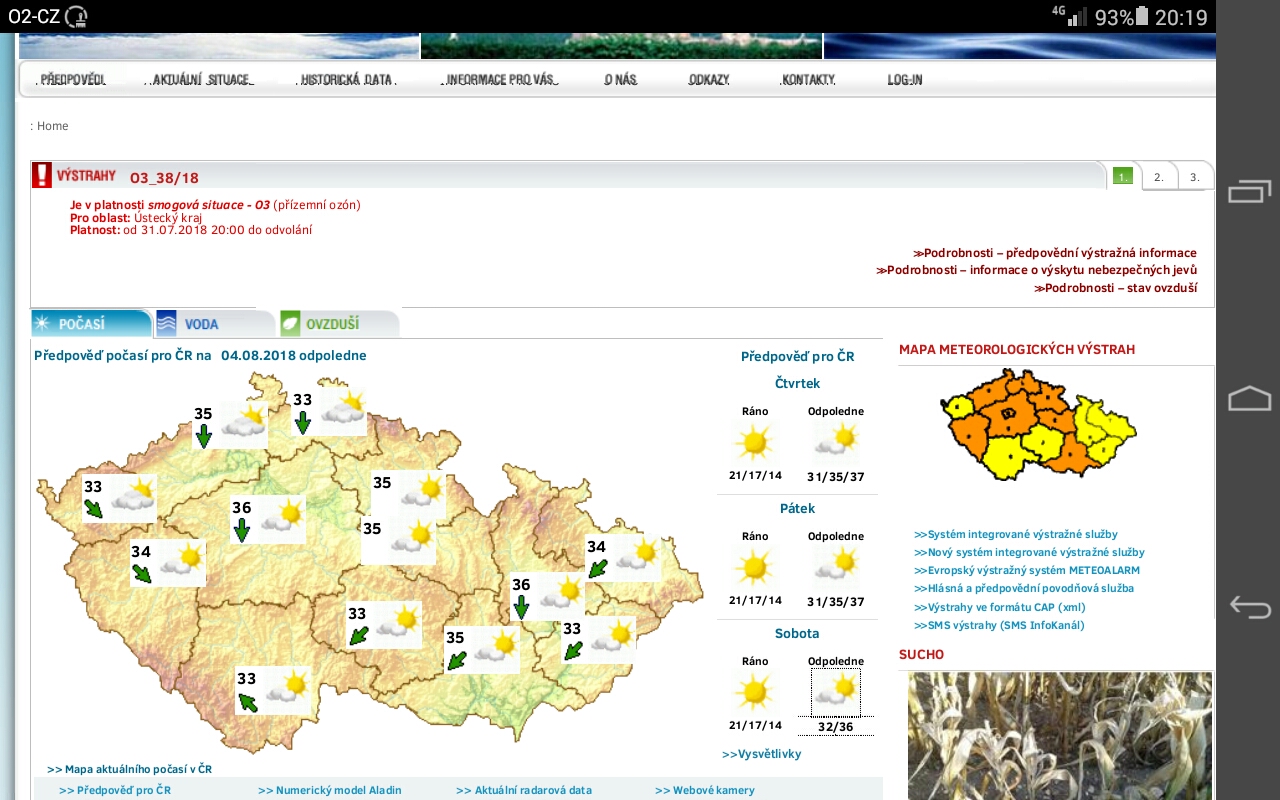
Task: Open Mapa aktuálního počasí v ČR link
Action: (129, 770)
